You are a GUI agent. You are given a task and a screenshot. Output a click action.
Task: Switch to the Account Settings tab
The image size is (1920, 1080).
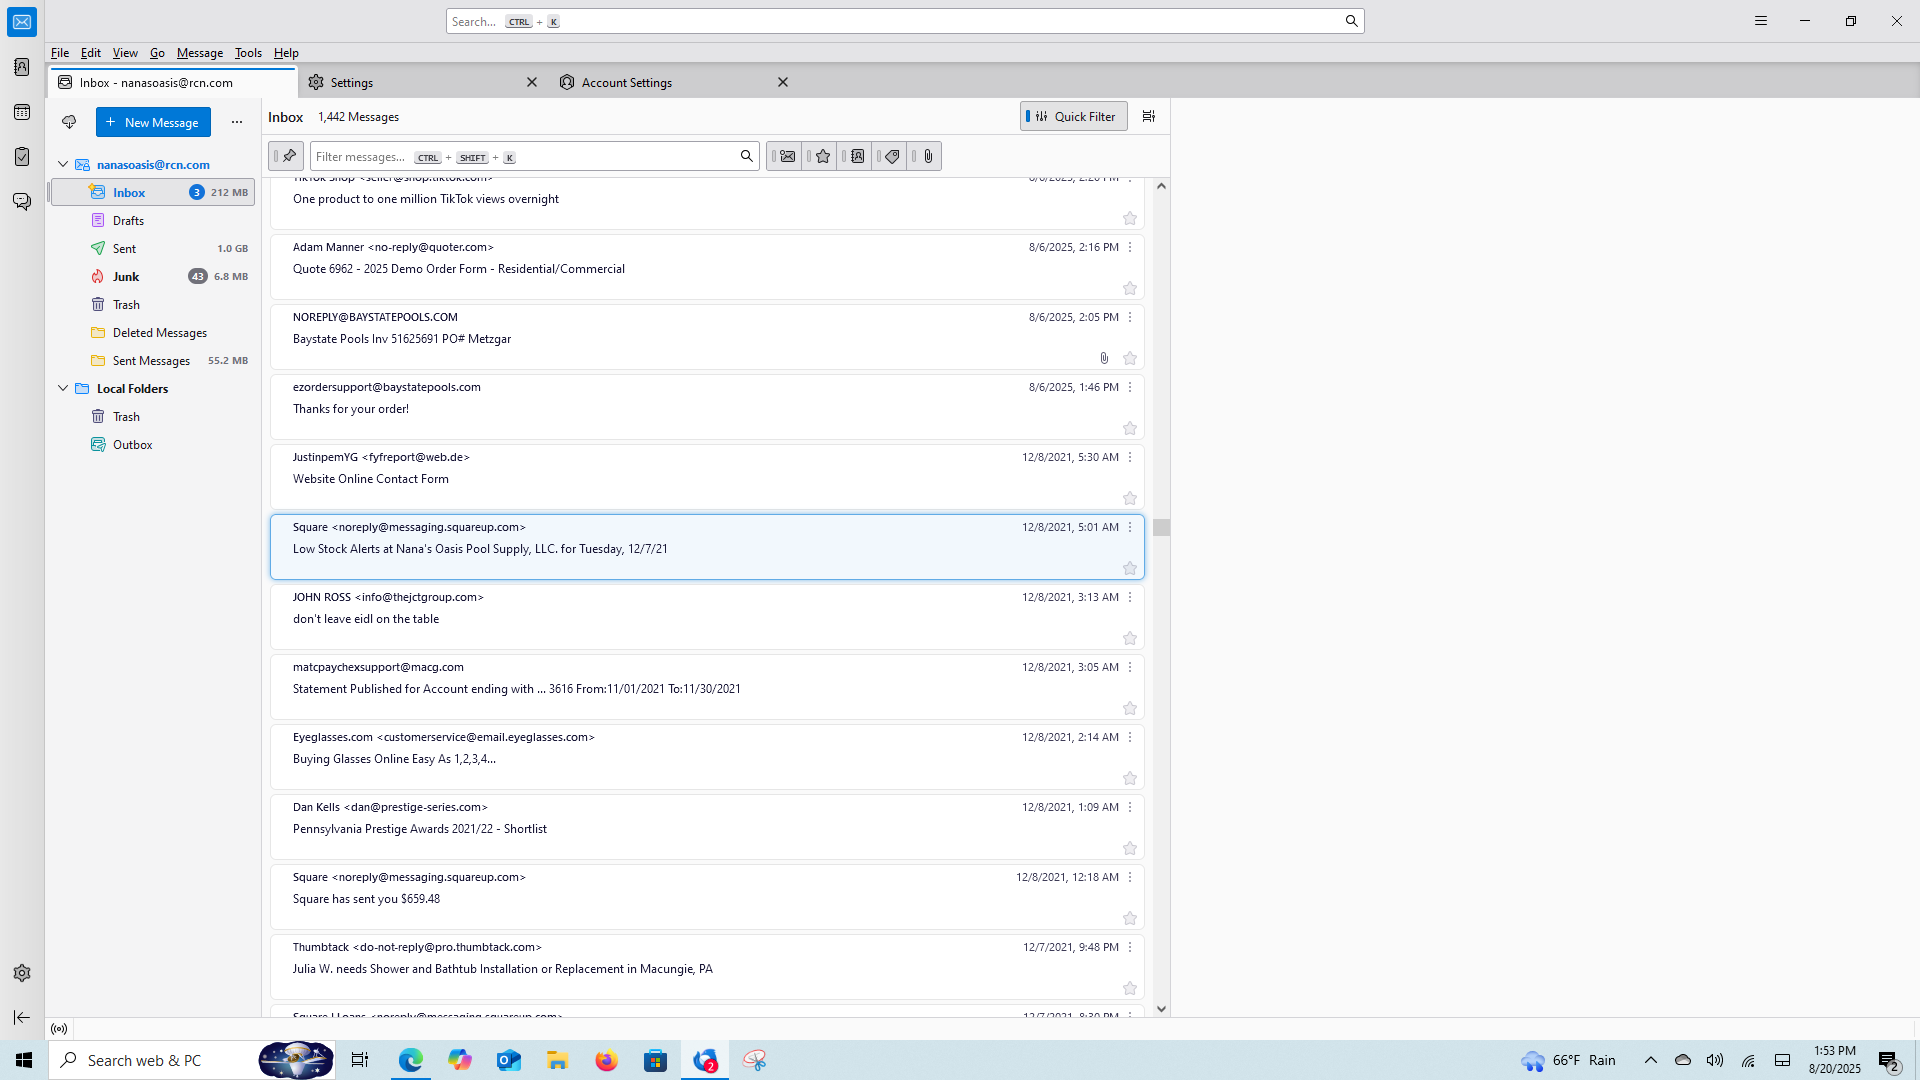tap(627, 83)
